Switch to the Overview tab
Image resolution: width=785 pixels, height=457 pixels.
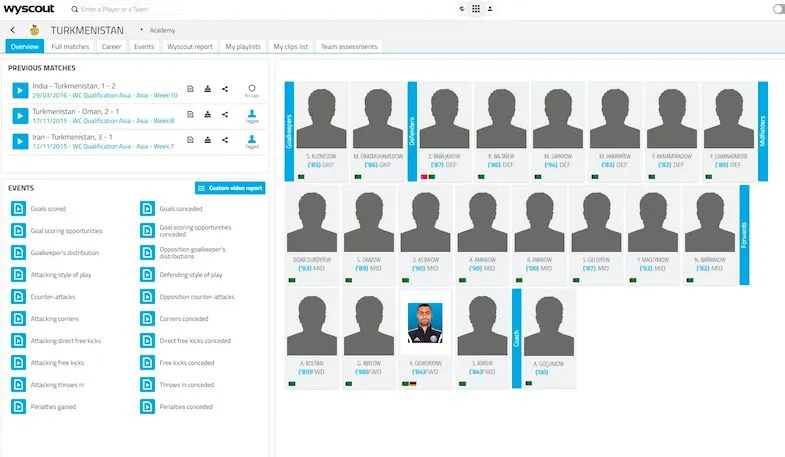(x=25, y=47)
